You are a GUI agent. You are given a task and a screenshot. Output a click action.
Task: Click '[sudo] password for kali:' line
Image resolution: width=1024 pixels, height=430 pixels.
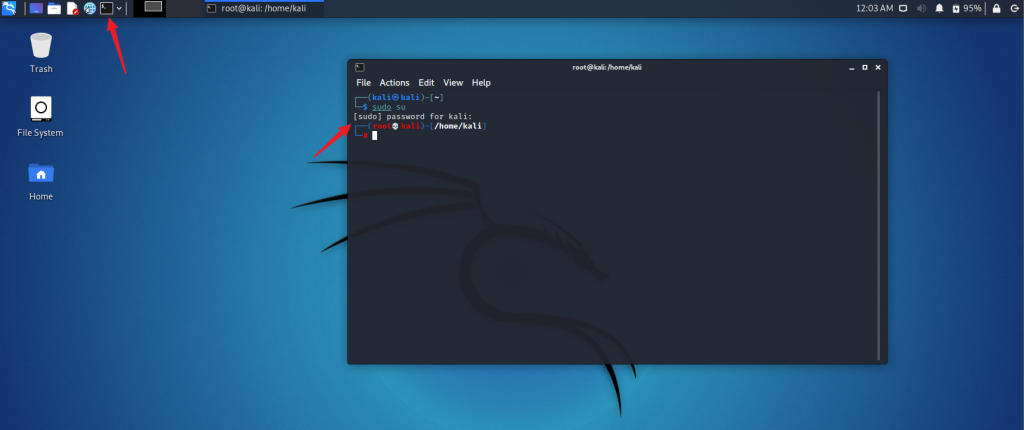tap(412, 116)
